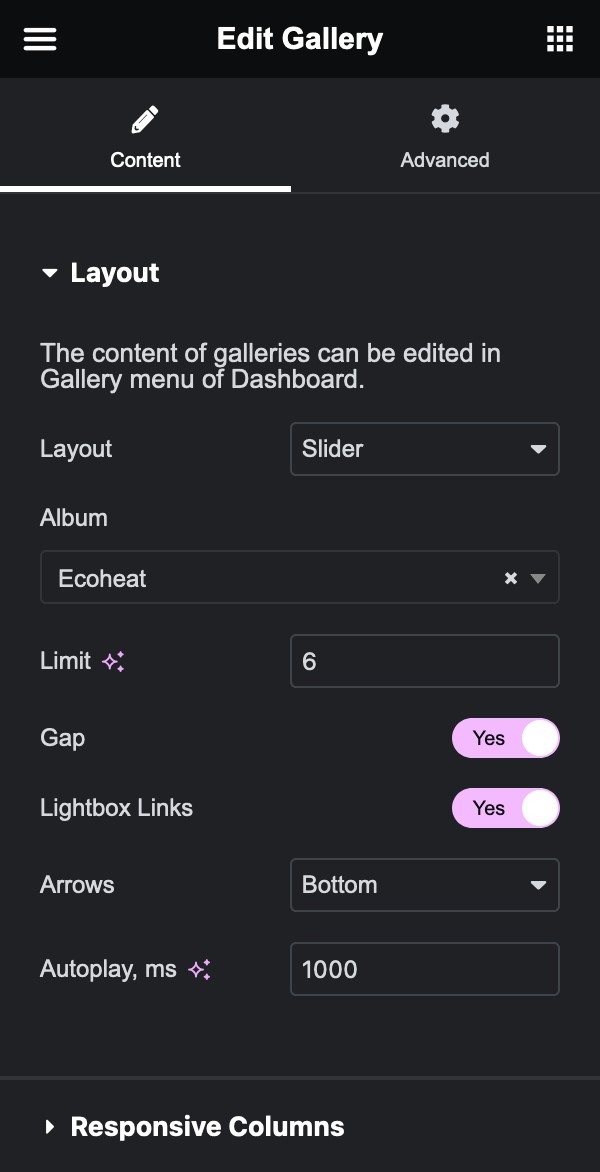
Task: Switch to the Advanced tab
Action: 445,136
